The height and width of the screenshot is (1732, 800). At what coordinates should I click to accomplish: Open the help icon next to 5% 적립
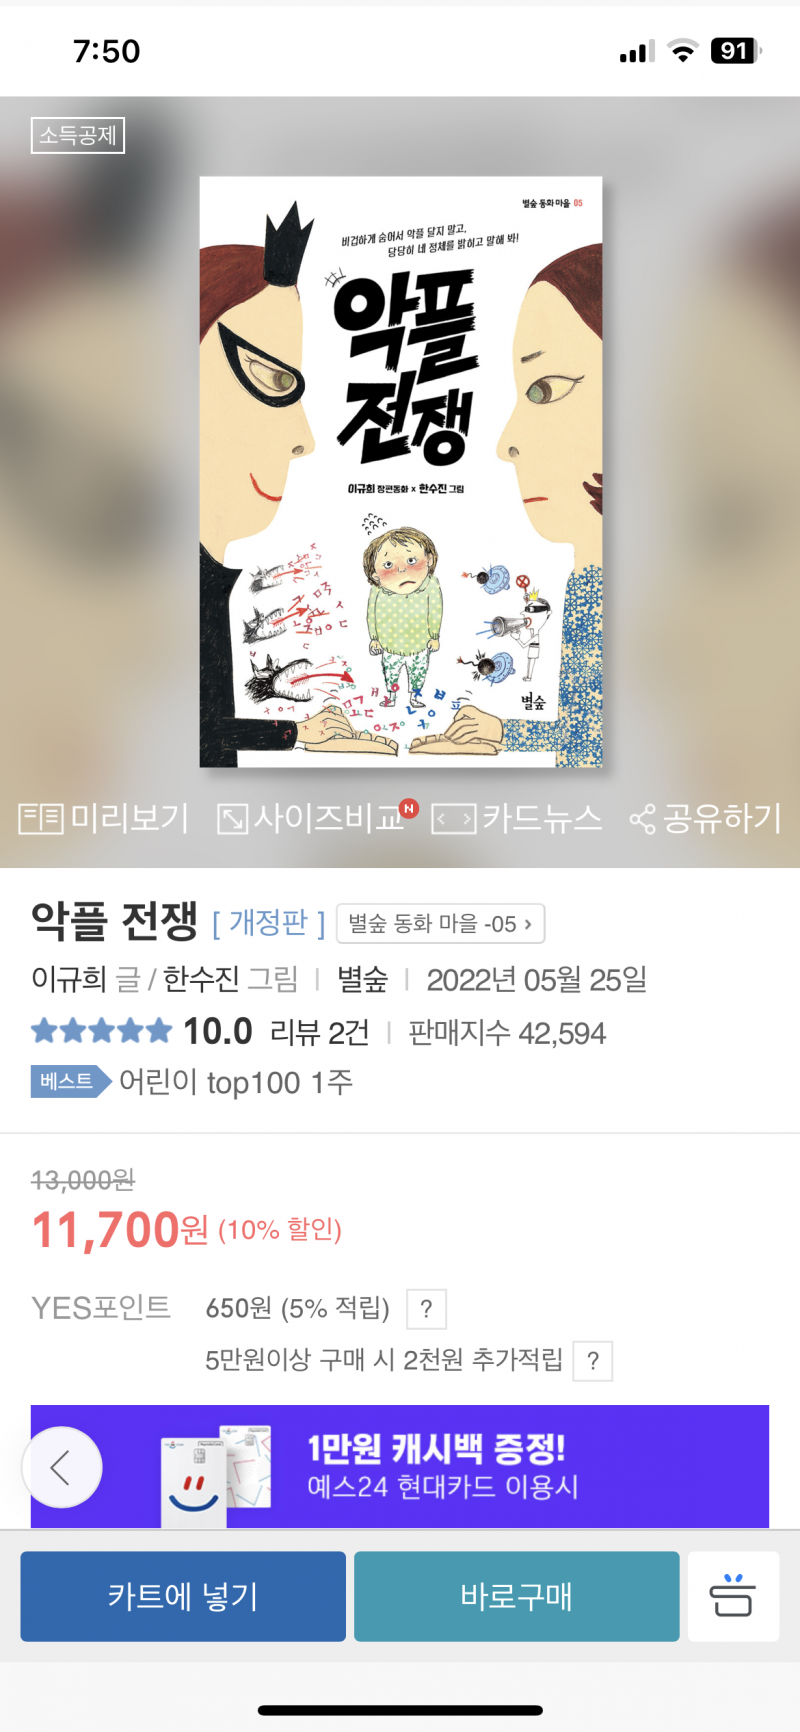click(426, 1309)
